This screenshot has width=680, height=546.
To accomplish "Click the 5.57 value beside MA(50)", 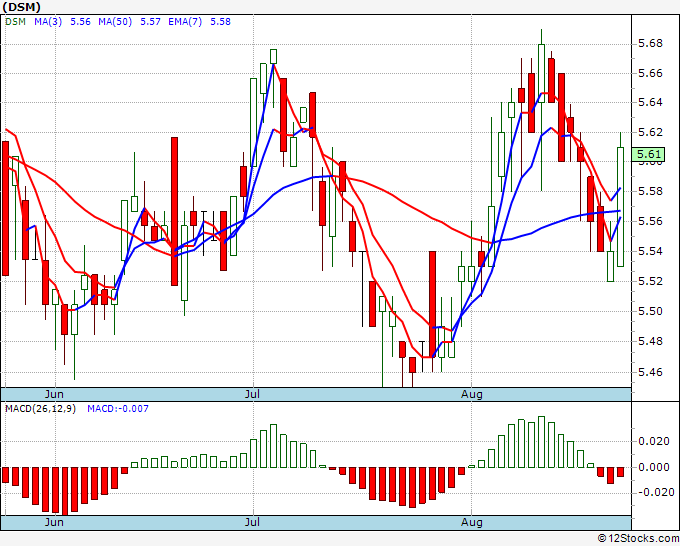I will pos(150,21).
